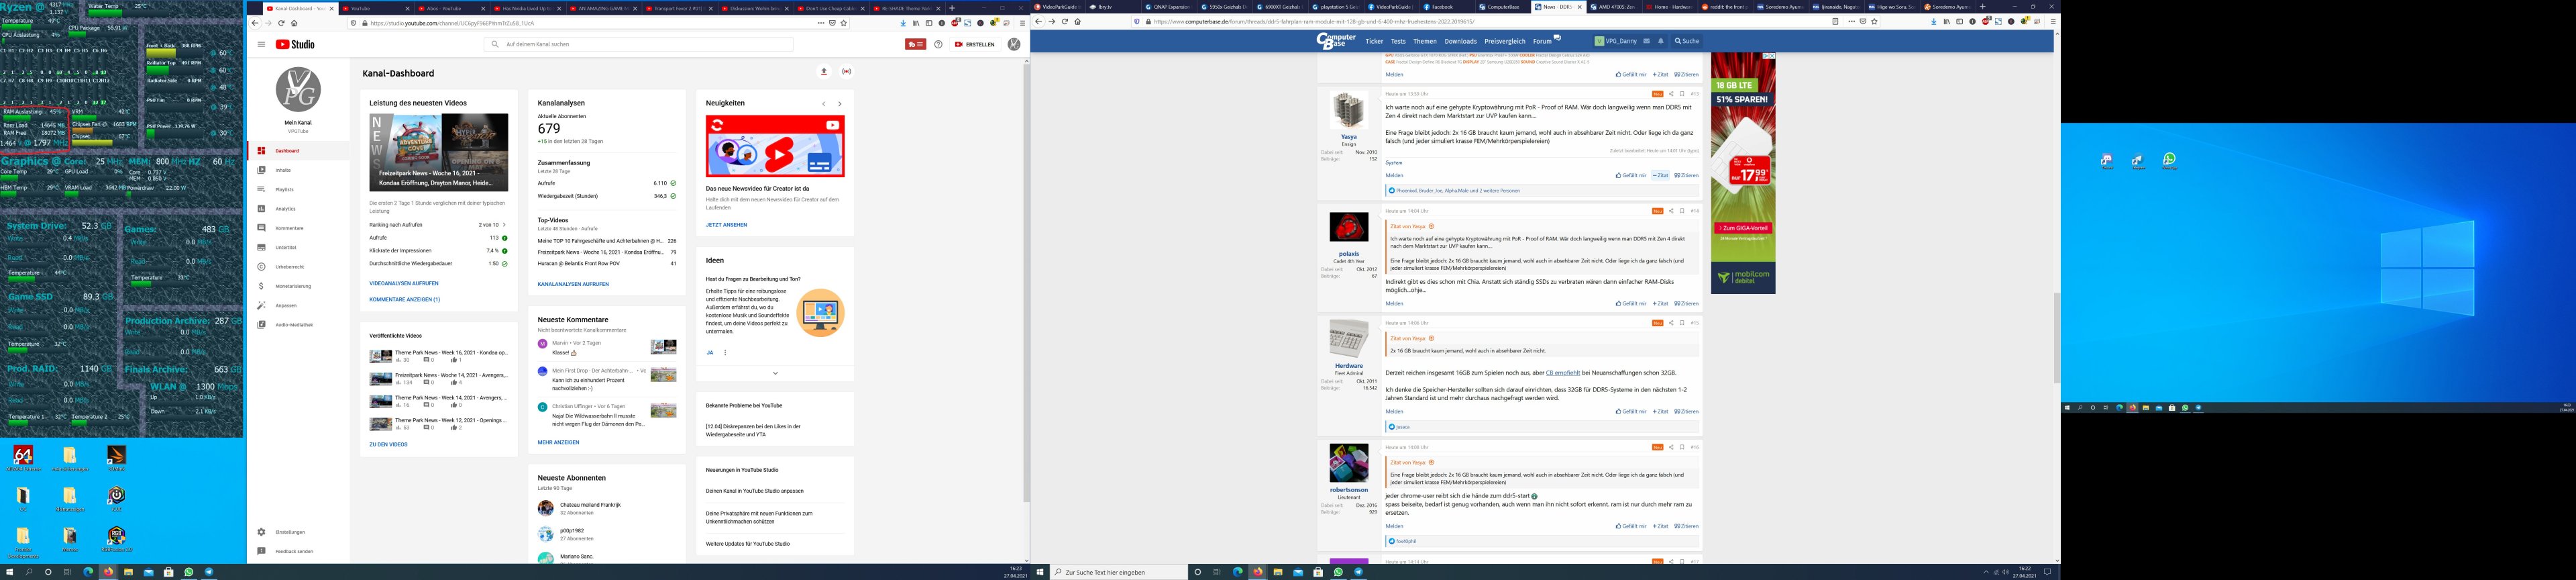Show previous Neuigkeiten card arrow

tap(824, 104)
